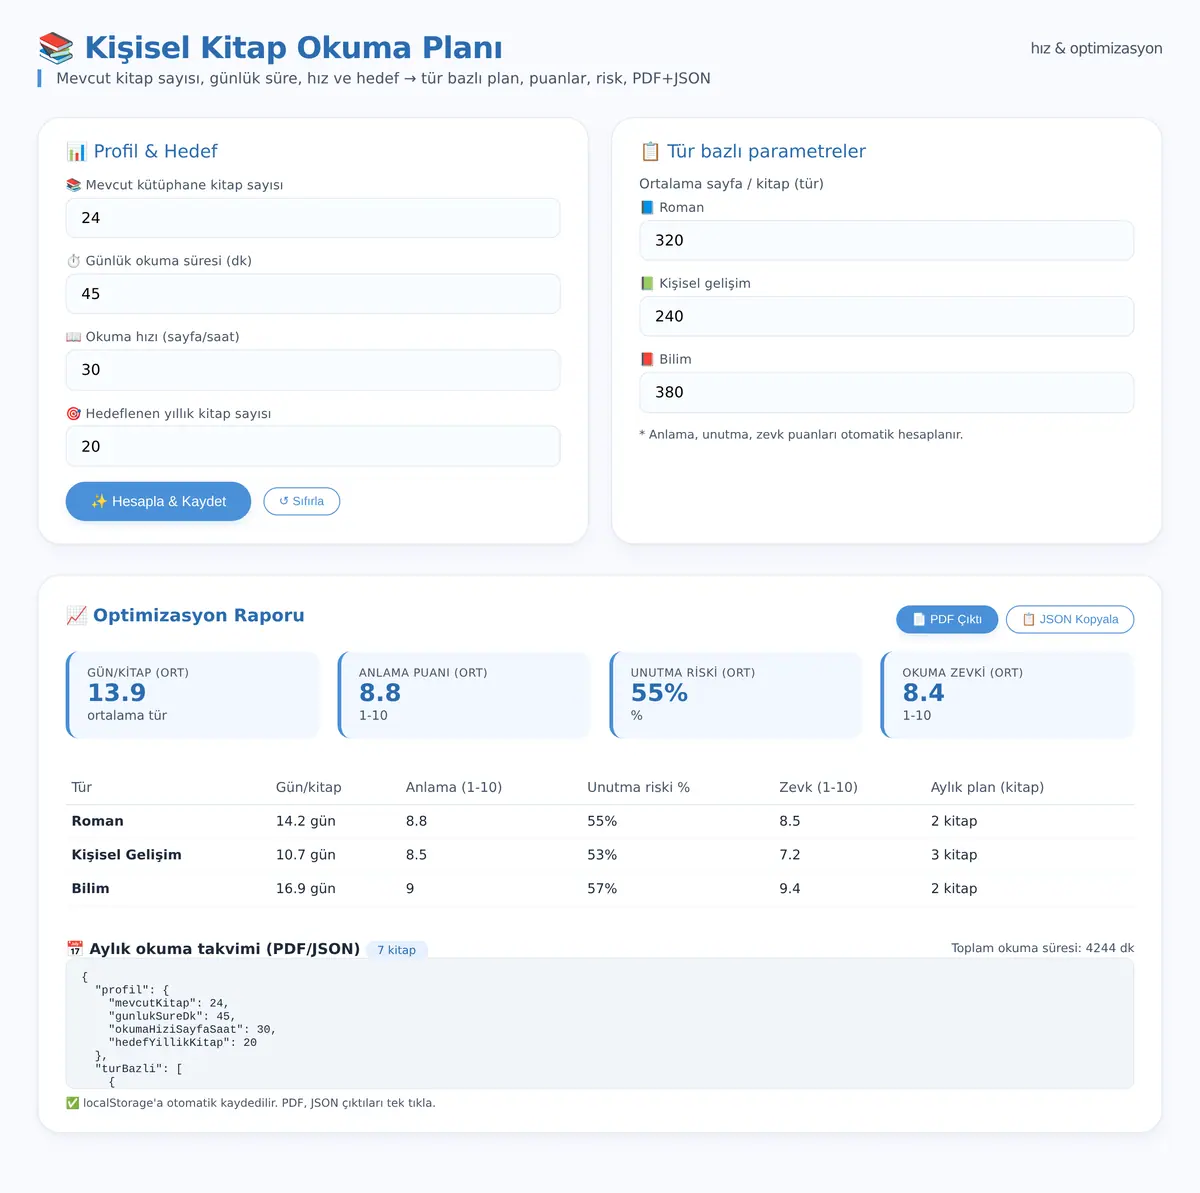
Task: Click the 57% unutma riski cell
Action: point(602,888)
